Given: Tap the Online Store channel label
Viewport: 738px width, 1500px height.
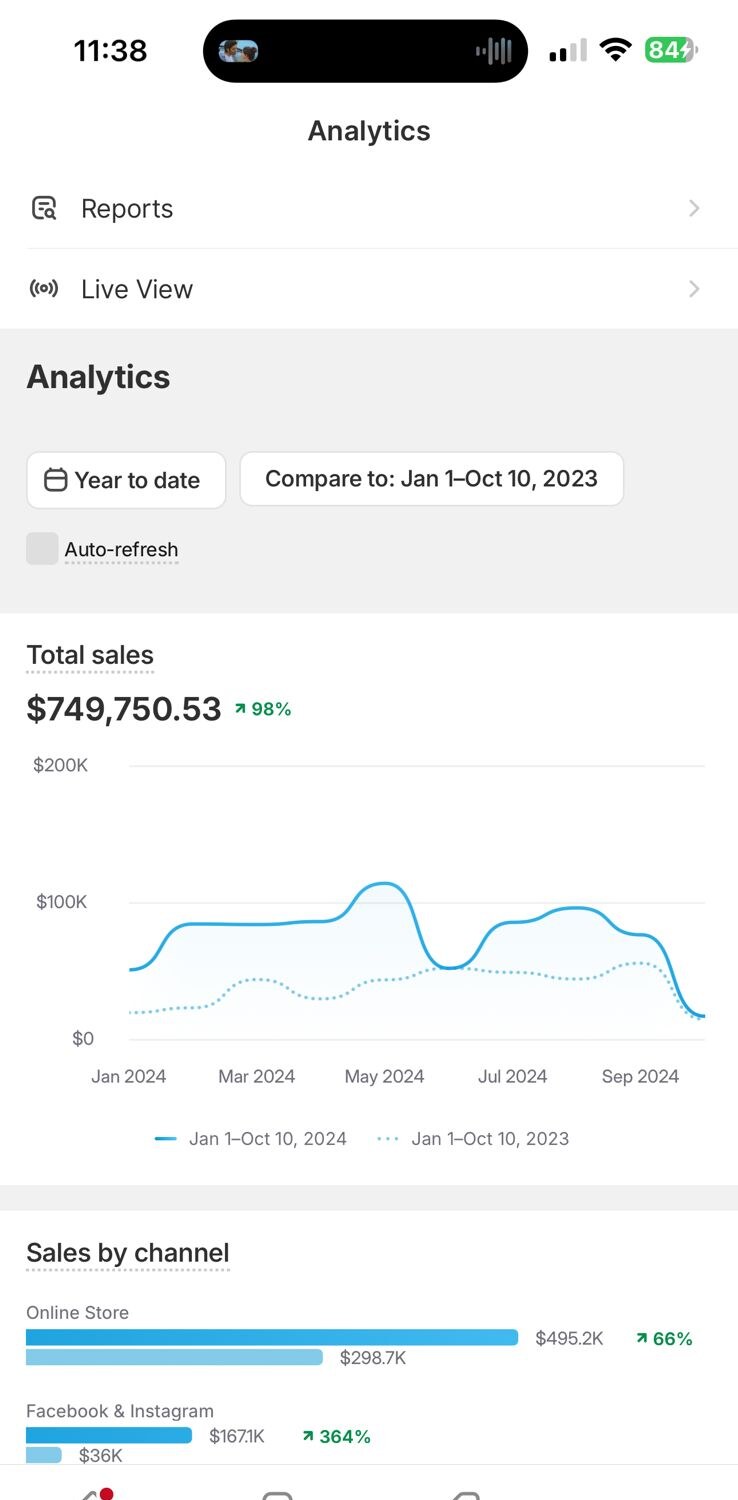Looking at the screenshot, I should (x=77, y=1312).
